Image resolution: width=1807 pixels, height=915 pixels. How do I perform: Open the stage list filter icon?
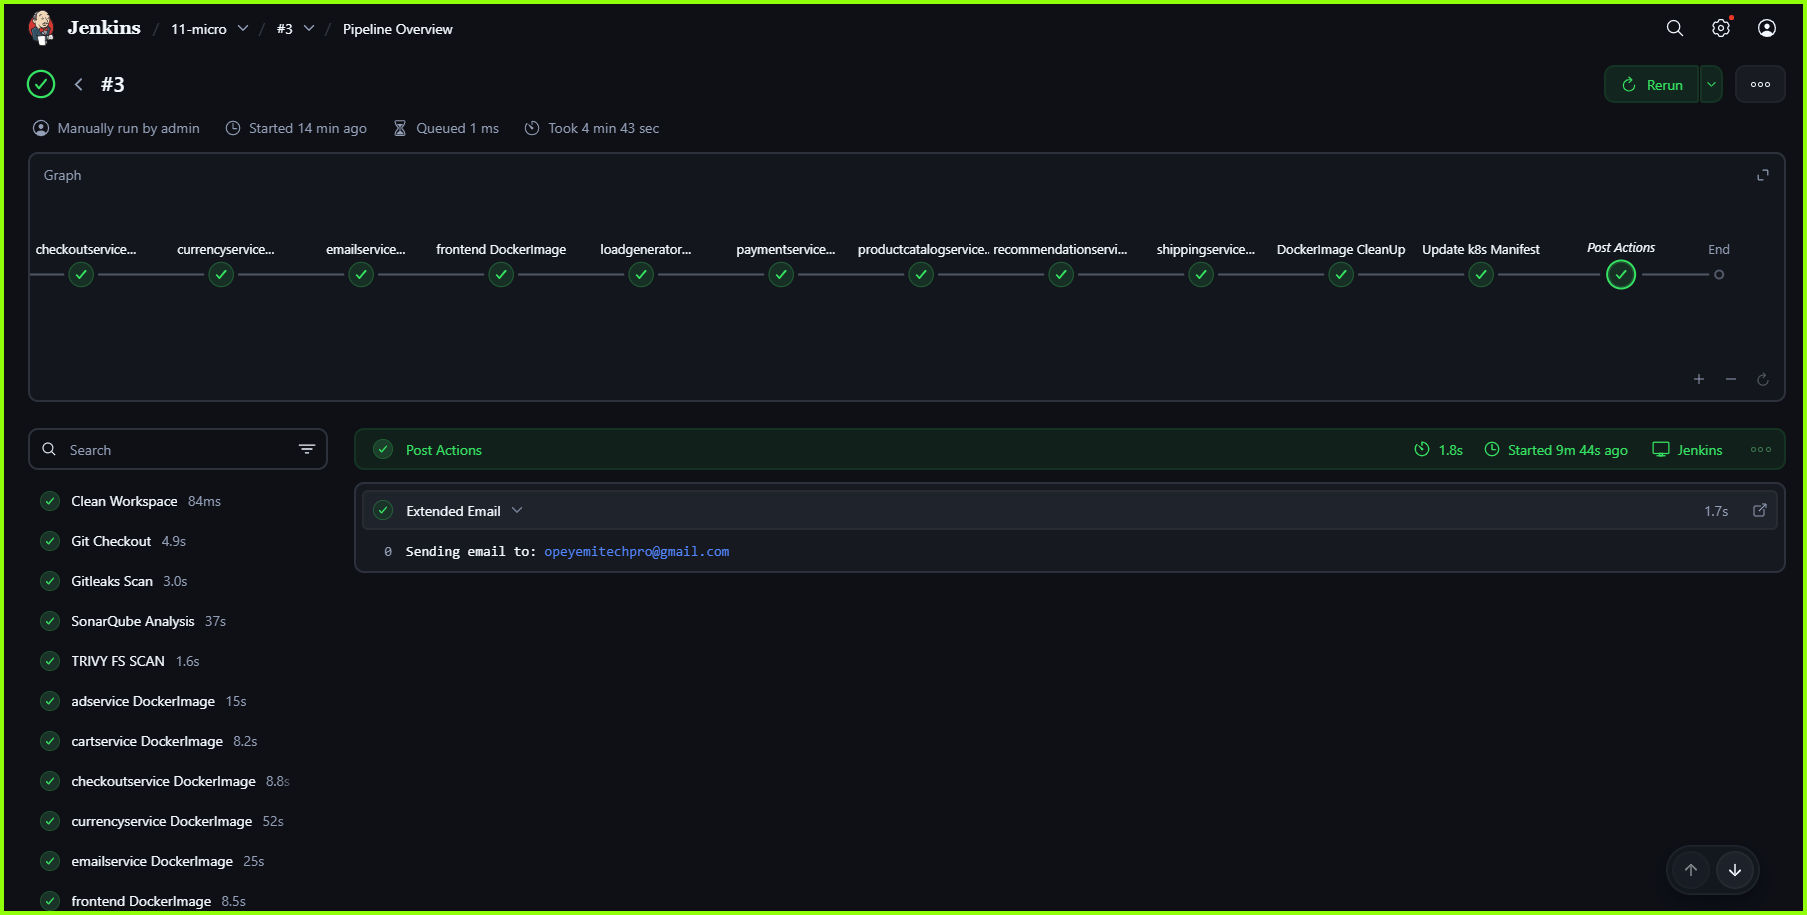tap(307, 449)
